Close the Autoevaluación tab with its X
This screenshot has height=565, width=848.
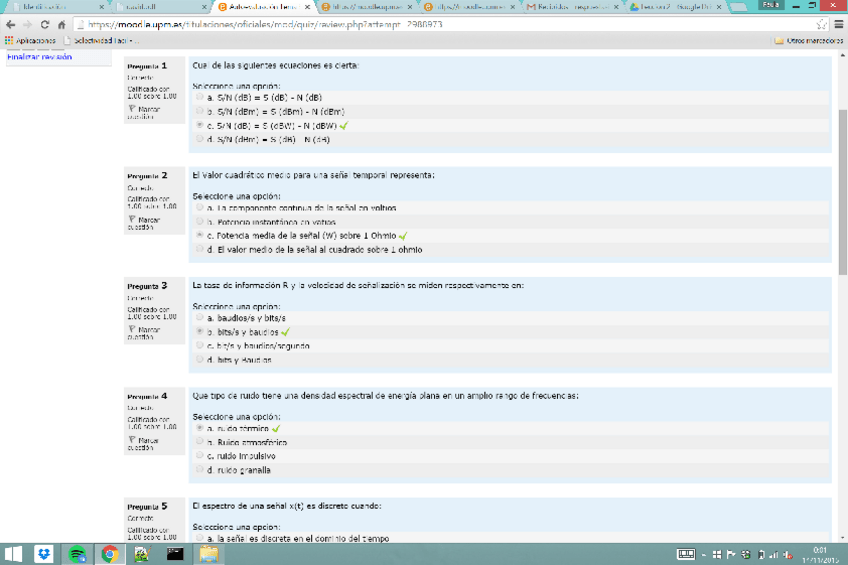pos(307,7)
